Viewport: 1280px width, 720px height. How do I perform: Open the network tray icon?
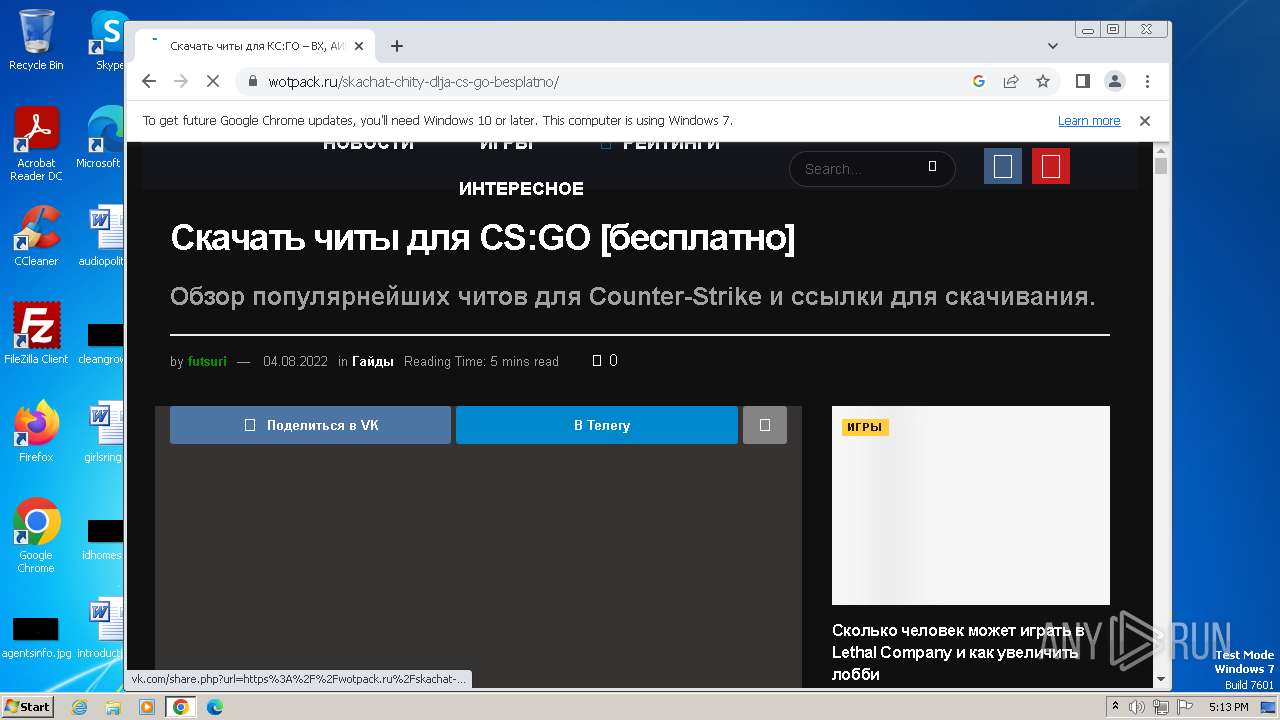tap(1161, 707)
